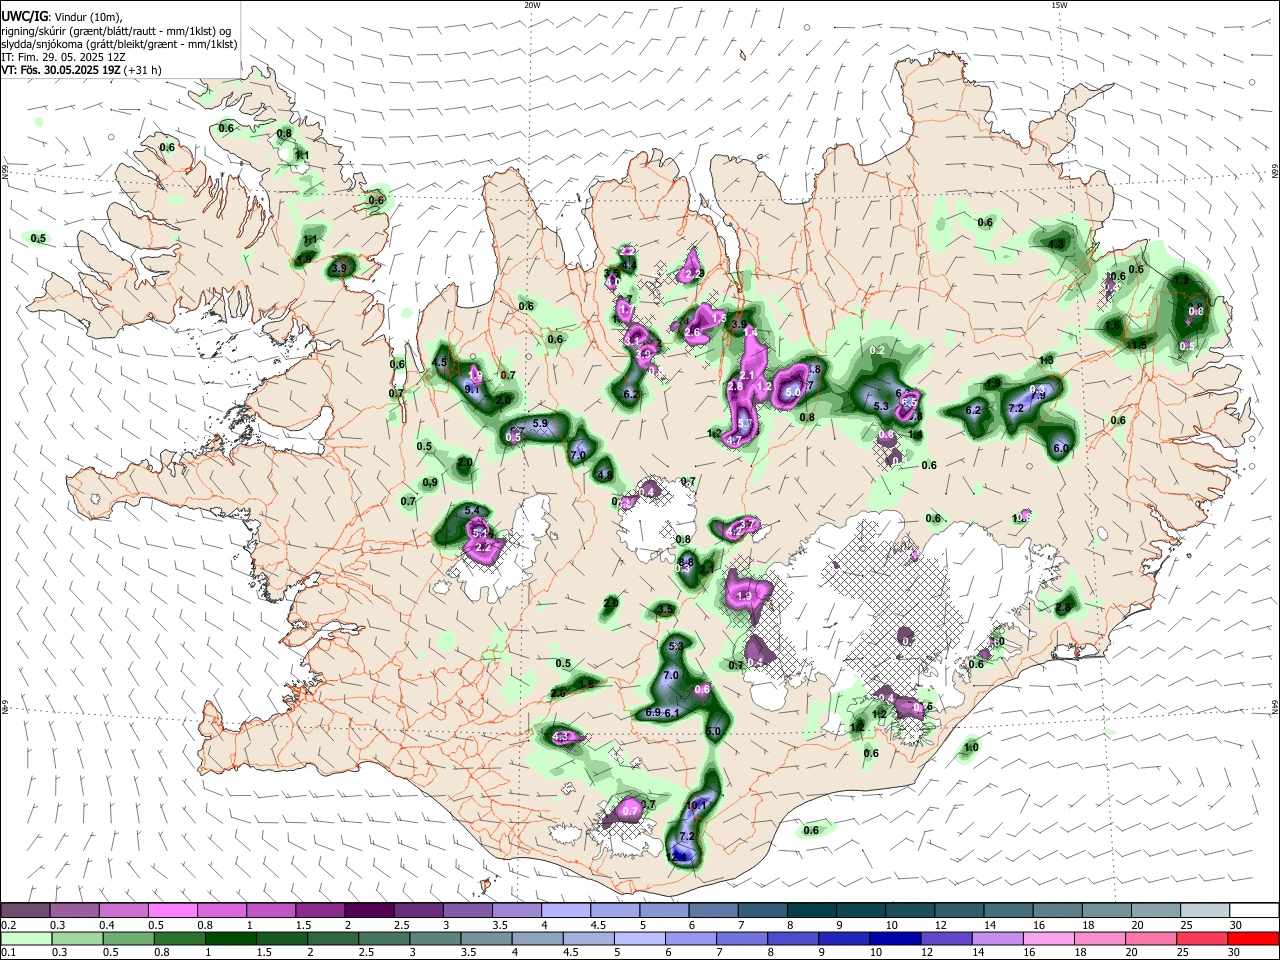
Task: Click the UWC/IG title text
Action: tap(25, 17)
